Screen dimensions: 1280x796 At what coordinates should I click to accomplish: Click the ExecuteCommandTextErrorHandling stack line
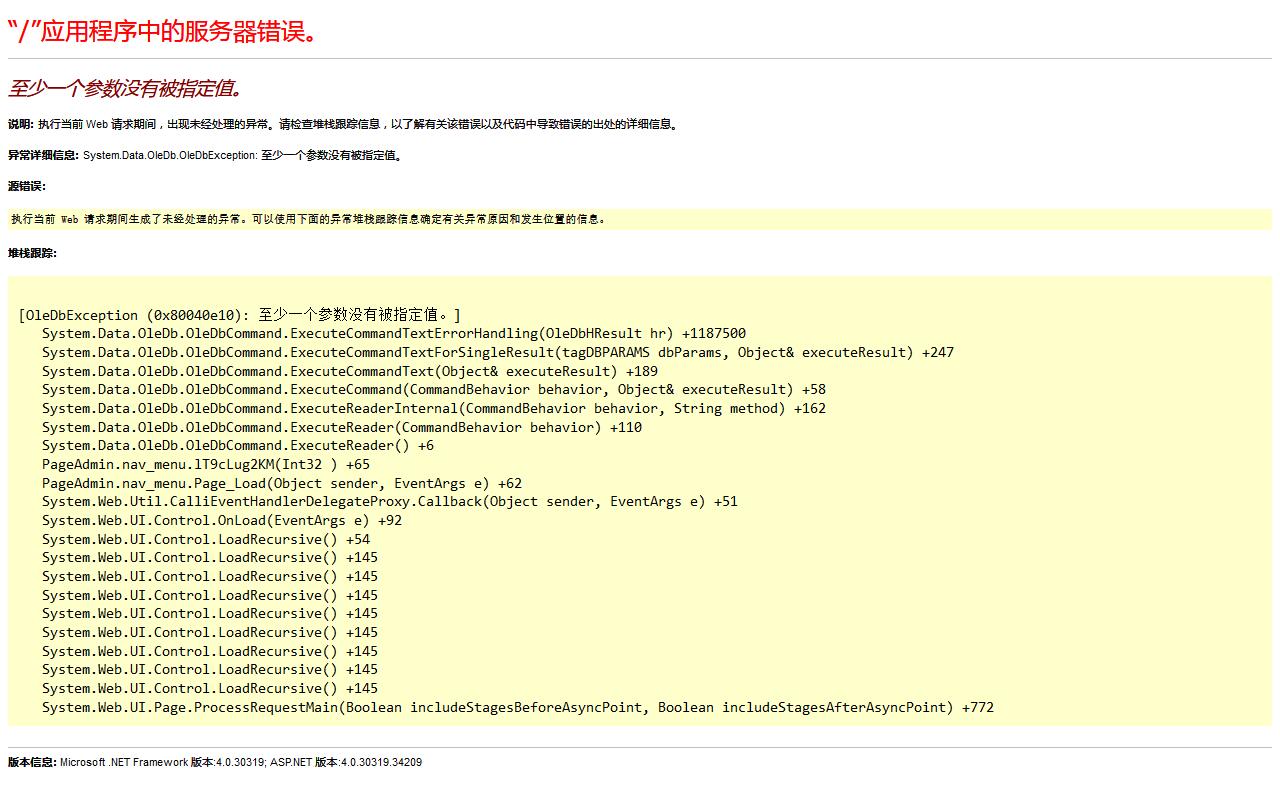393,334
